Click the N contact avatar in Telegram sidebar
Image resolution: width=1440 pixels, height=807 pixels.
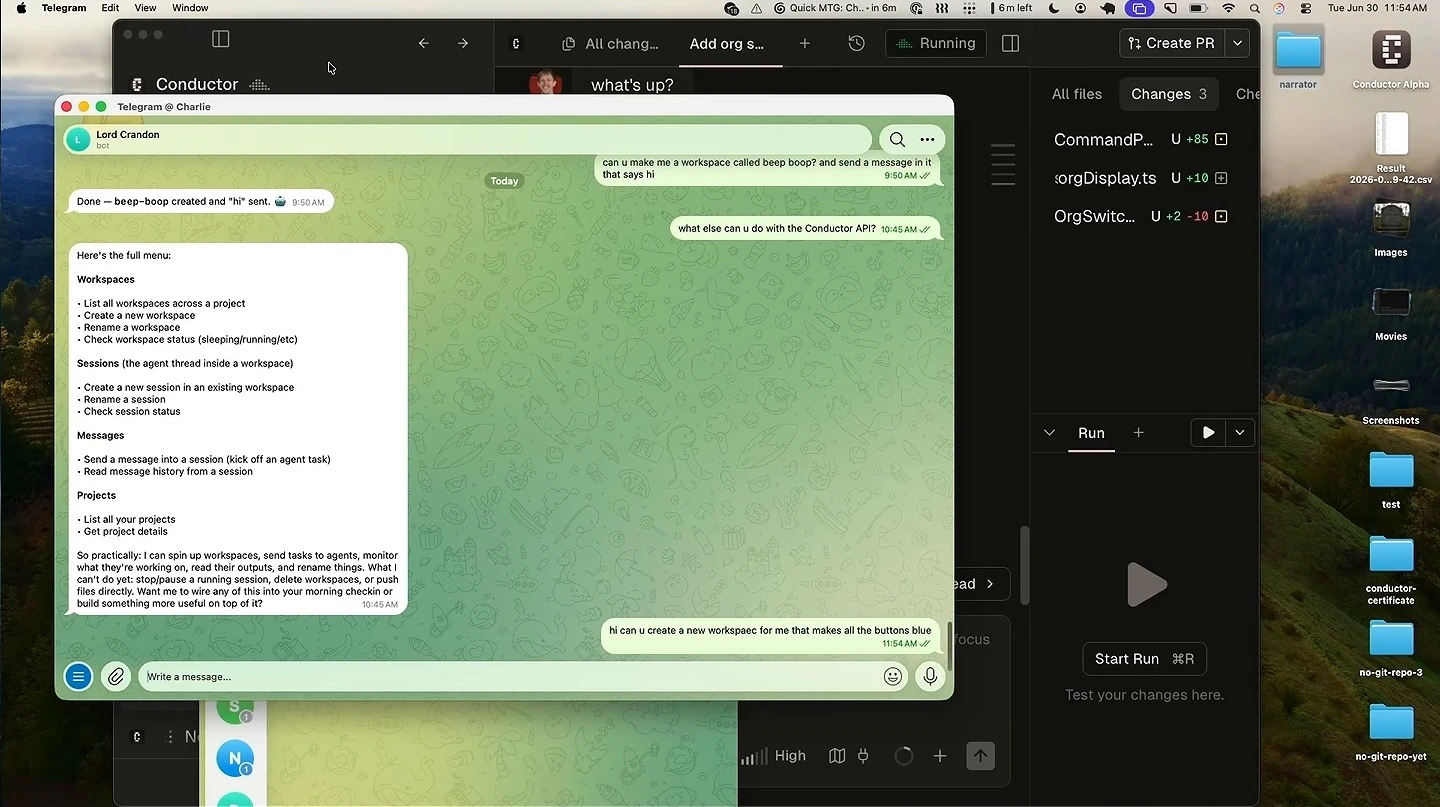(234, 759)
